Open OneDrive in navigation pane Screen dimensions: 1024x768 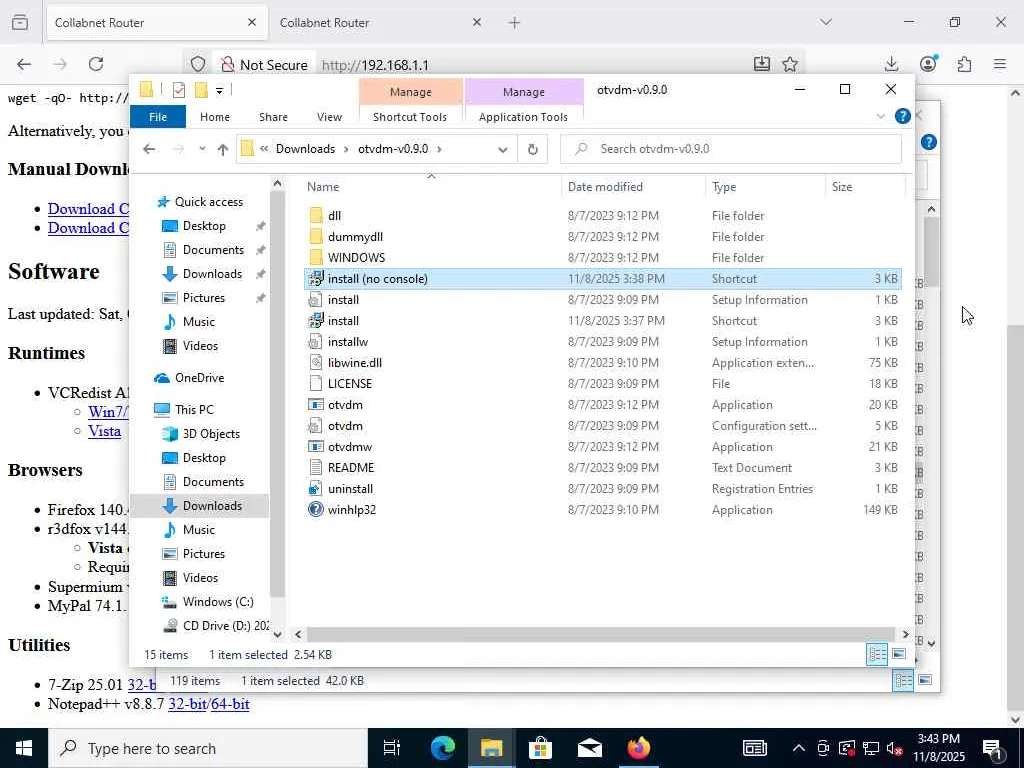tap(199, 377)
